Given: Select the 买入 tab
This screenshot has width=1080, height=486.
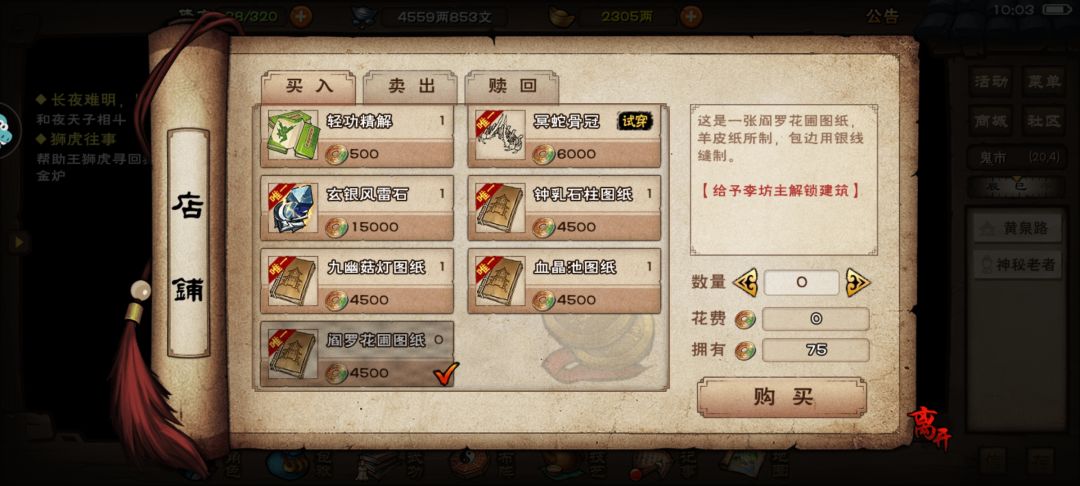Looking at the screenshot, I should [309, 87].
